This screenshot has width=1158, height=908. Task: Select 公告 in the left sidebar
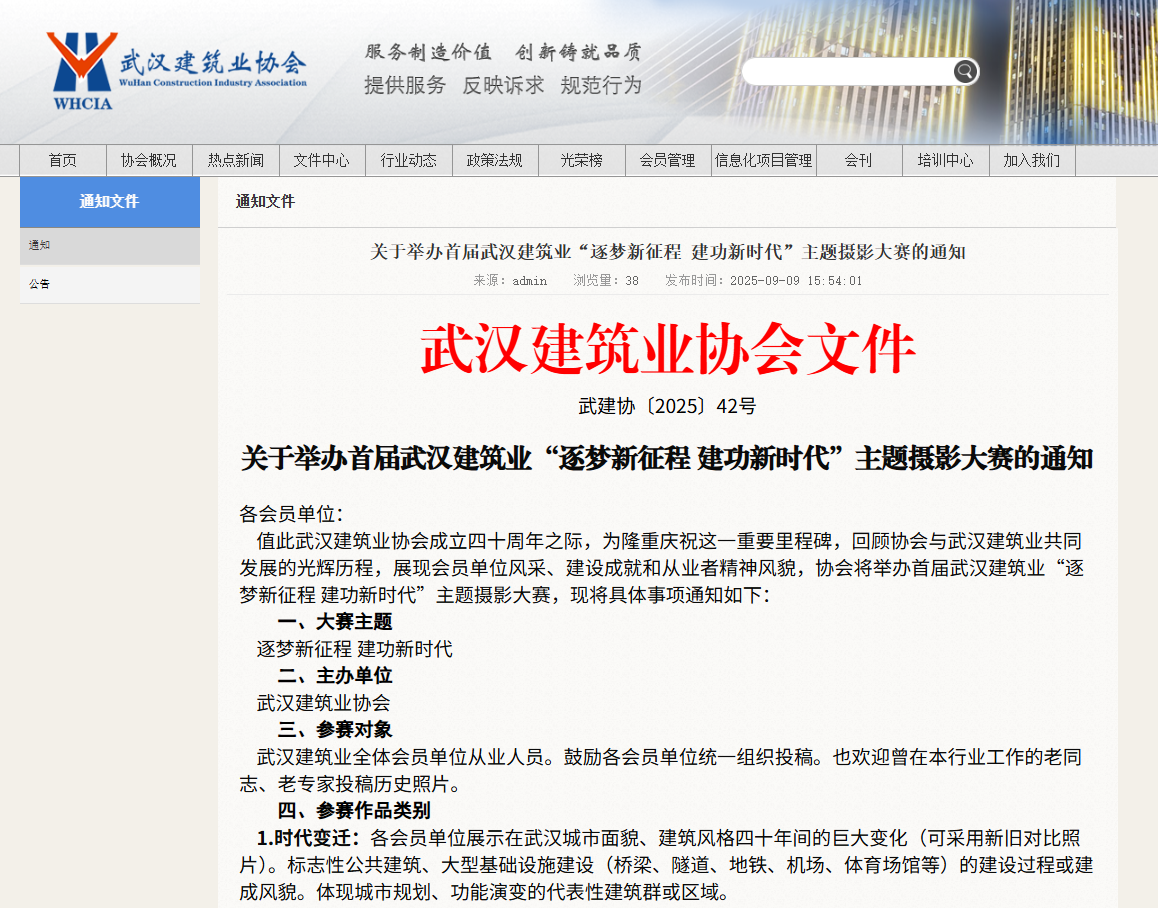(x=39, y=284)
